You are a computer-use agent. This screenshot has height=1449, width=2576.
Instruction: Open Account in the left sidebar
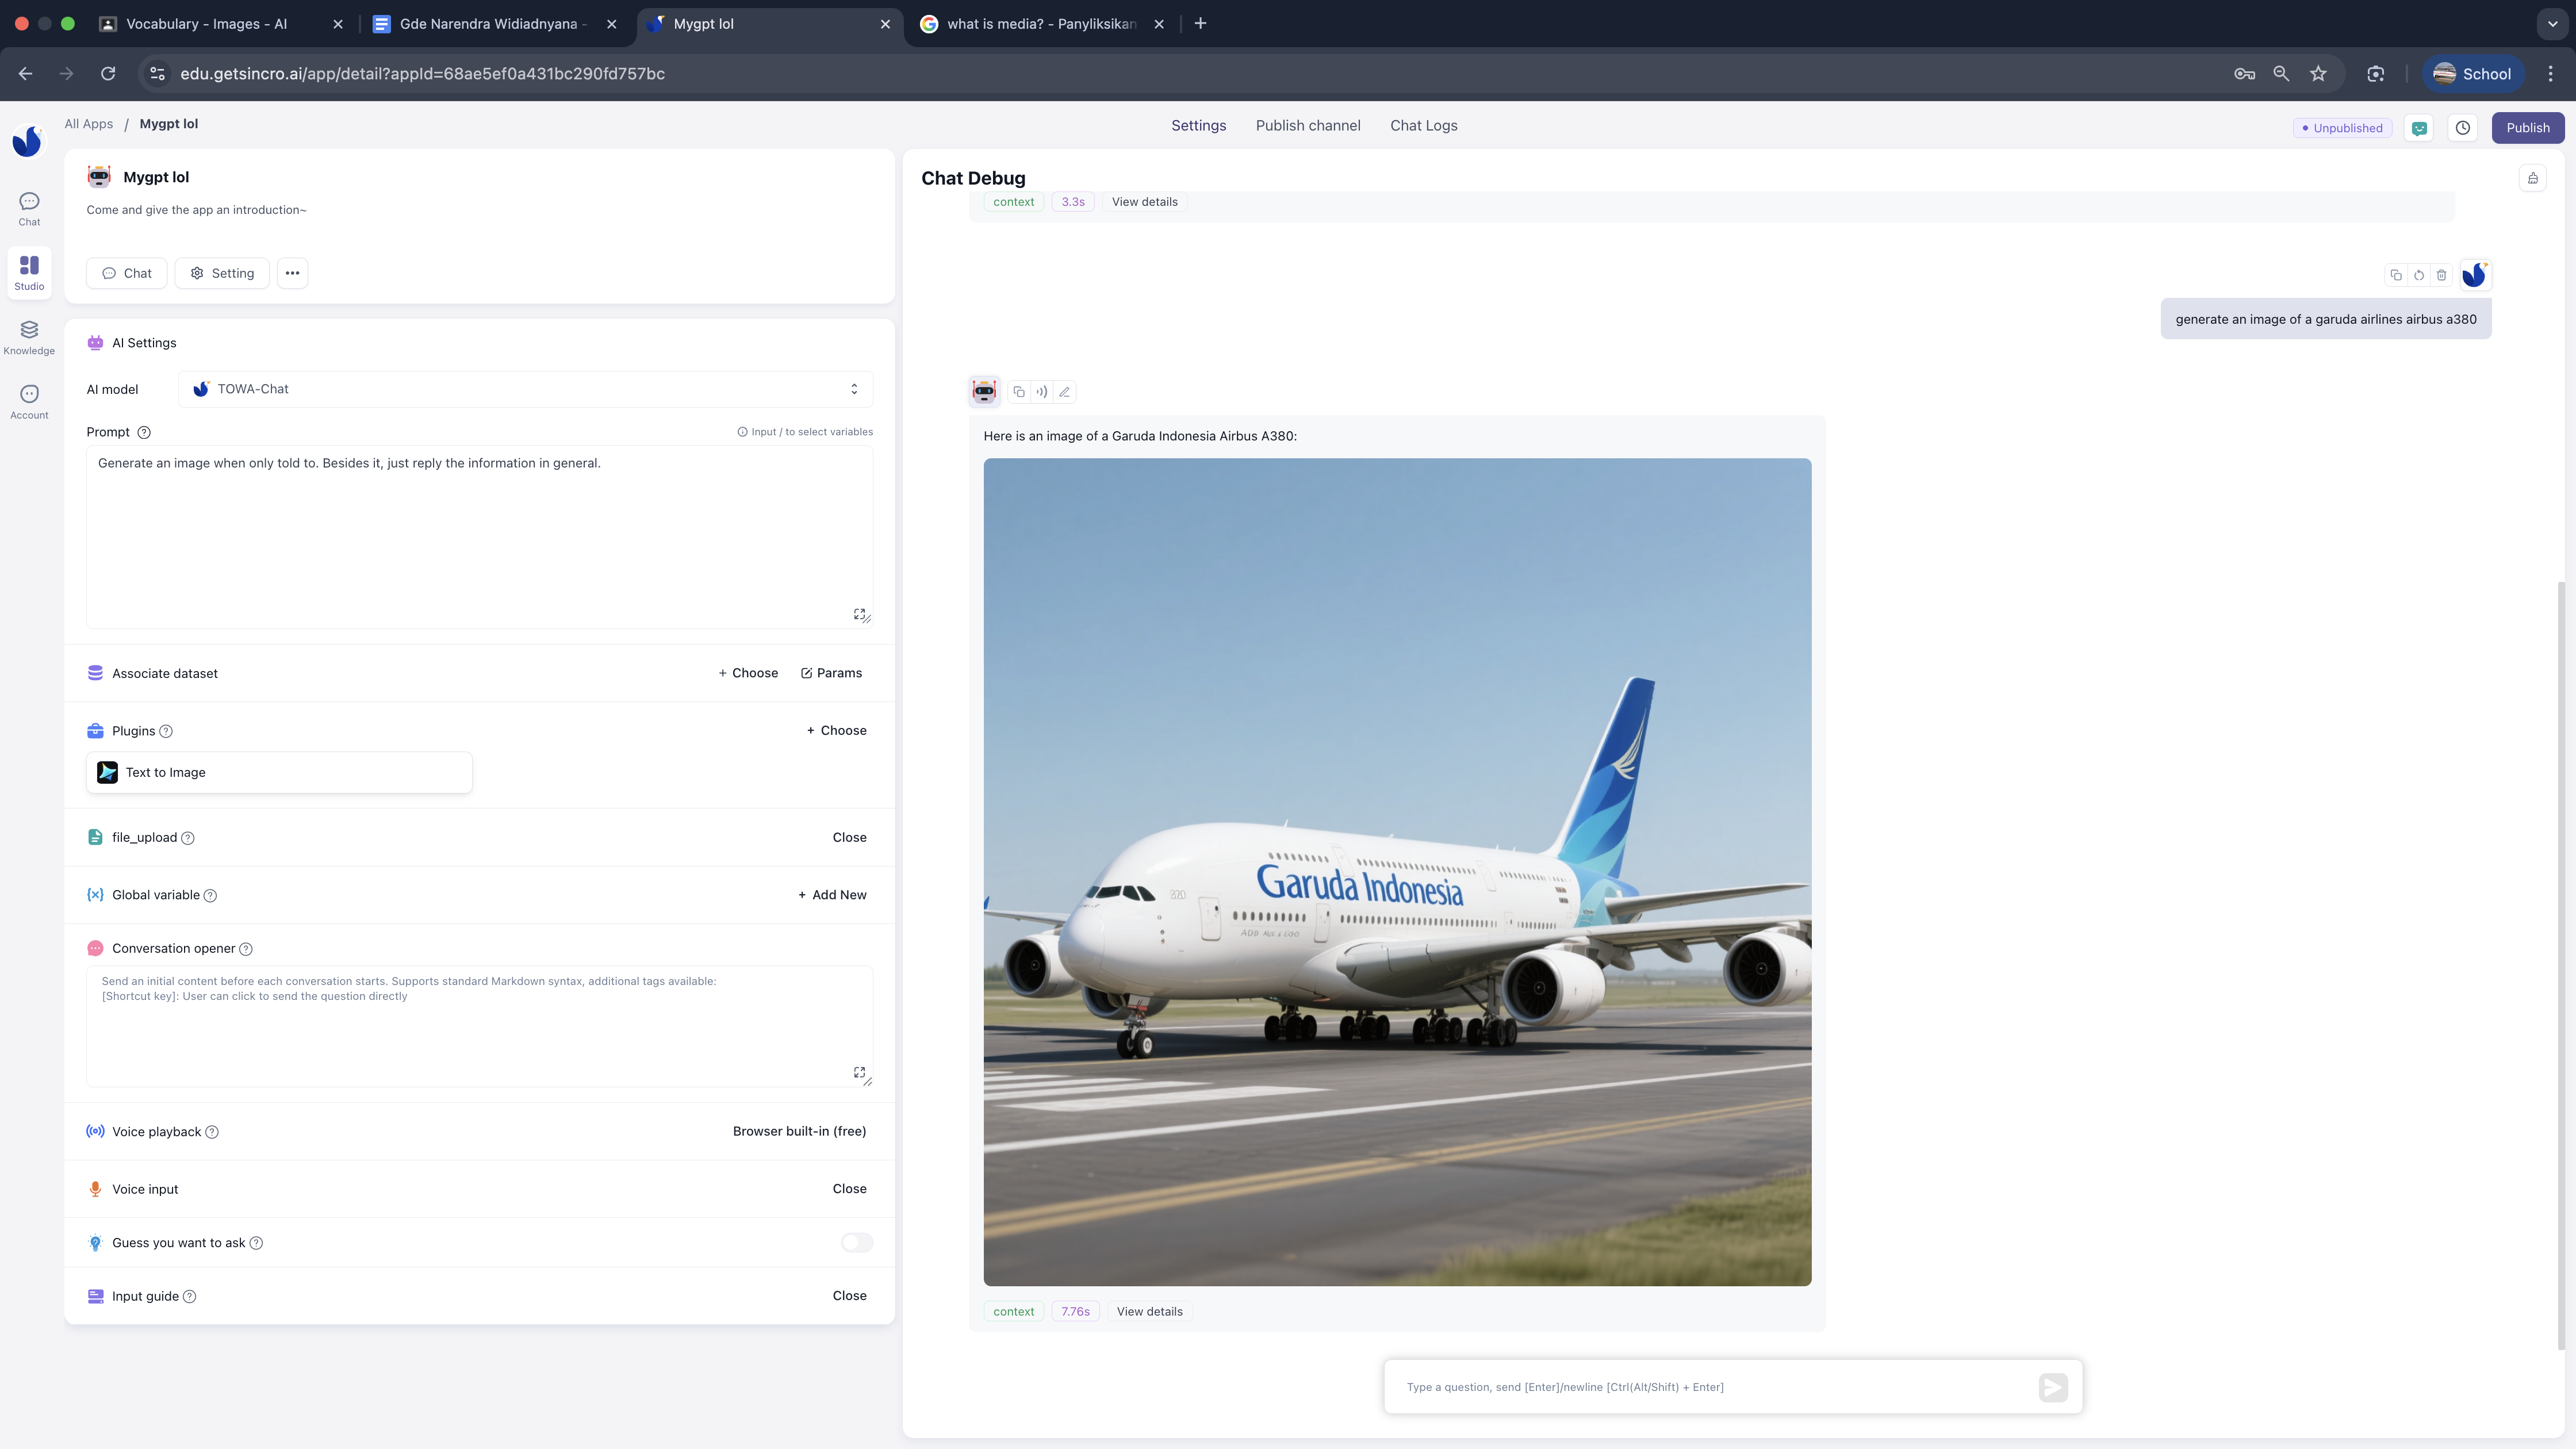(x=29, y=402)
